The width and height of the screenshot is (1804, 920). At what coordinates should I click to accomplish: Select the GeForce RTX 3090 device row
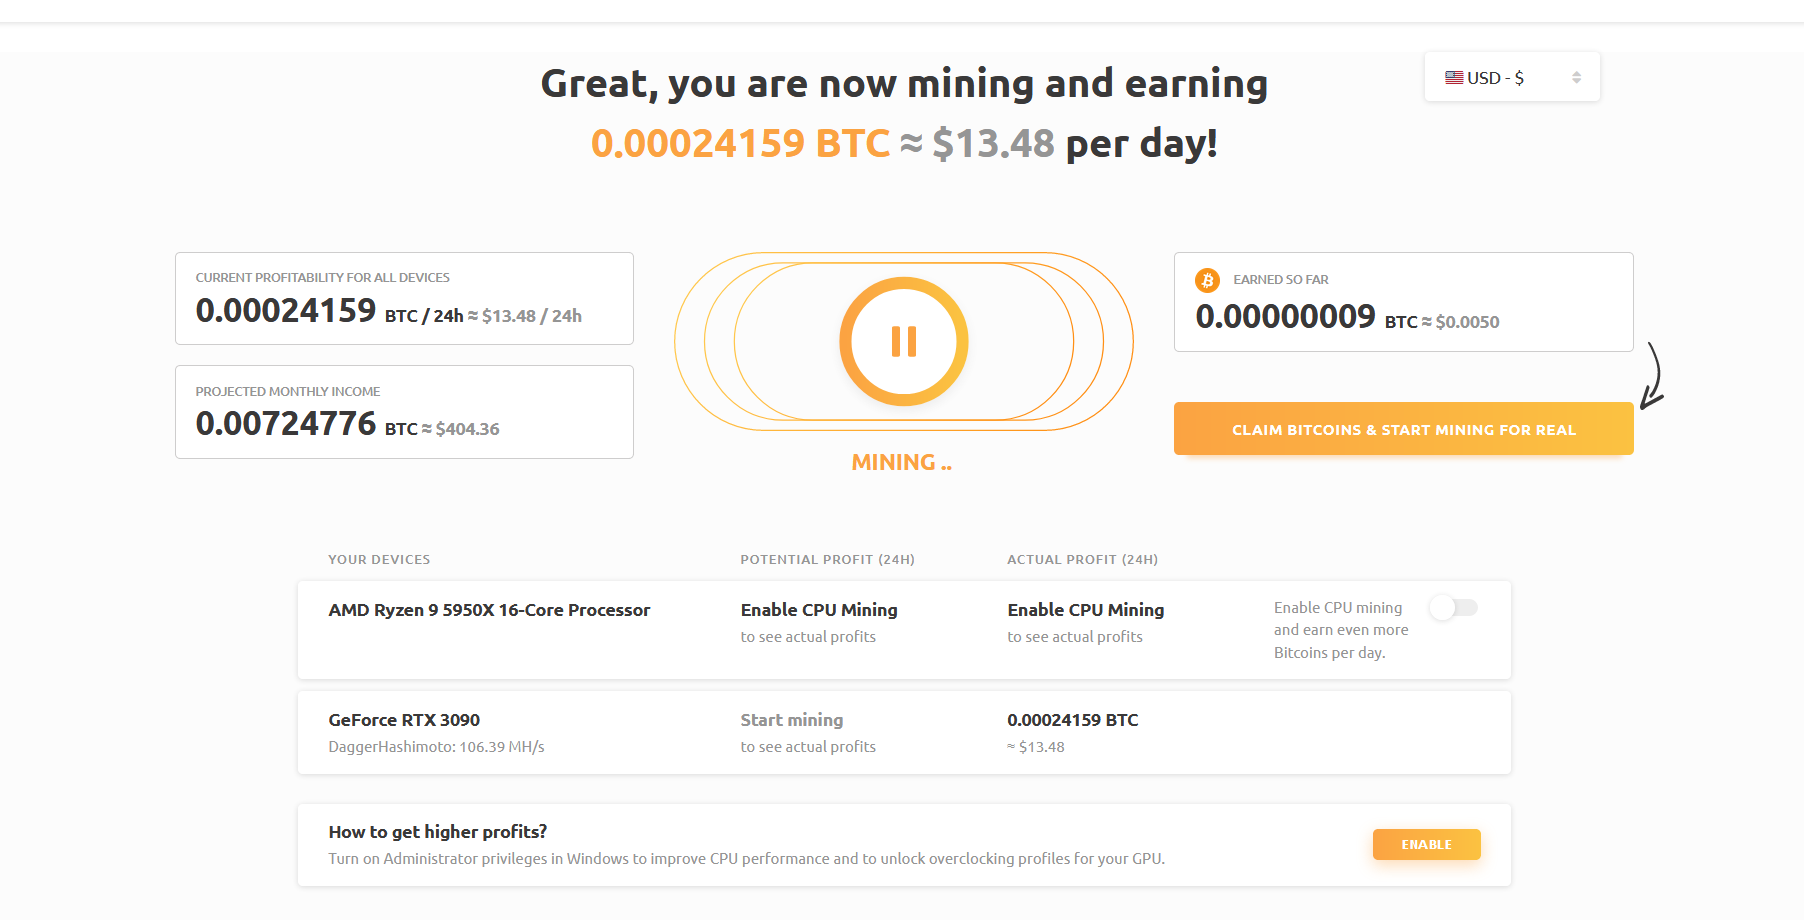(904, 732)
